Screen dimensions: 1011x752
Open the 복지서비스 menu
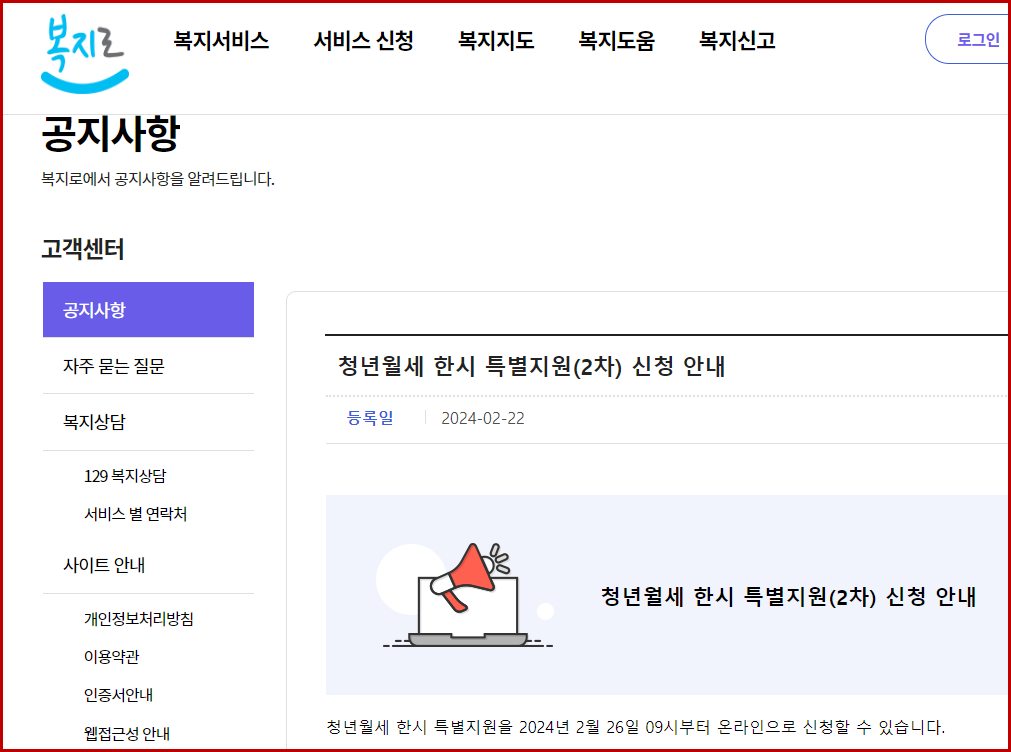point(221,40)
